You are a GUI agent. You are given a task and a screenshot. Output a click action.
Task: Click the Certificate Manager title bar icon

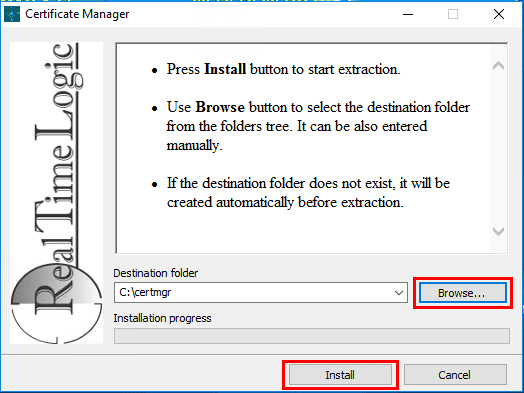12,14
